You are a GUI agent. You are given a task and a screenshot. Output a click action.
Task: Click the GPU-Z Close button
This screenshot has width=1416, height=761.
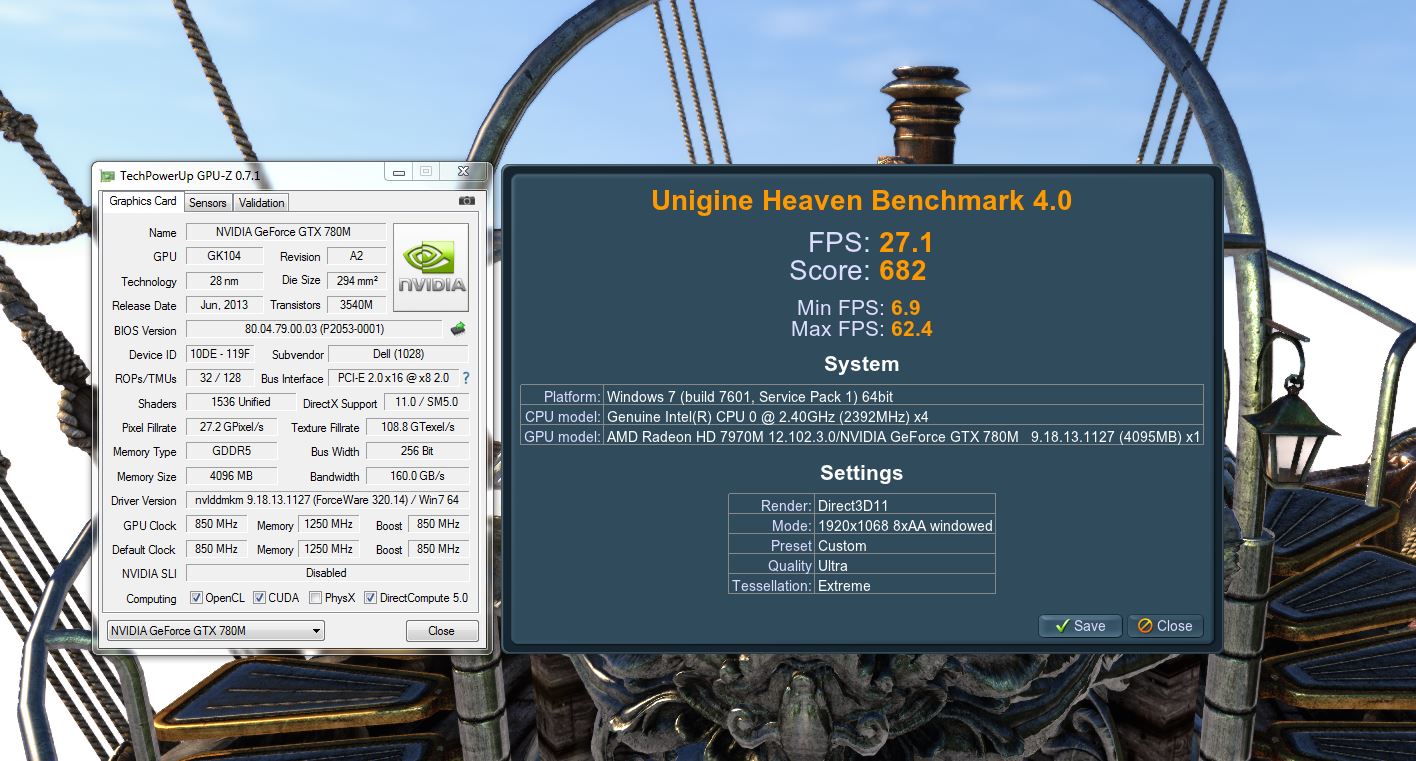pyautogui.click(x=441, y=631)
